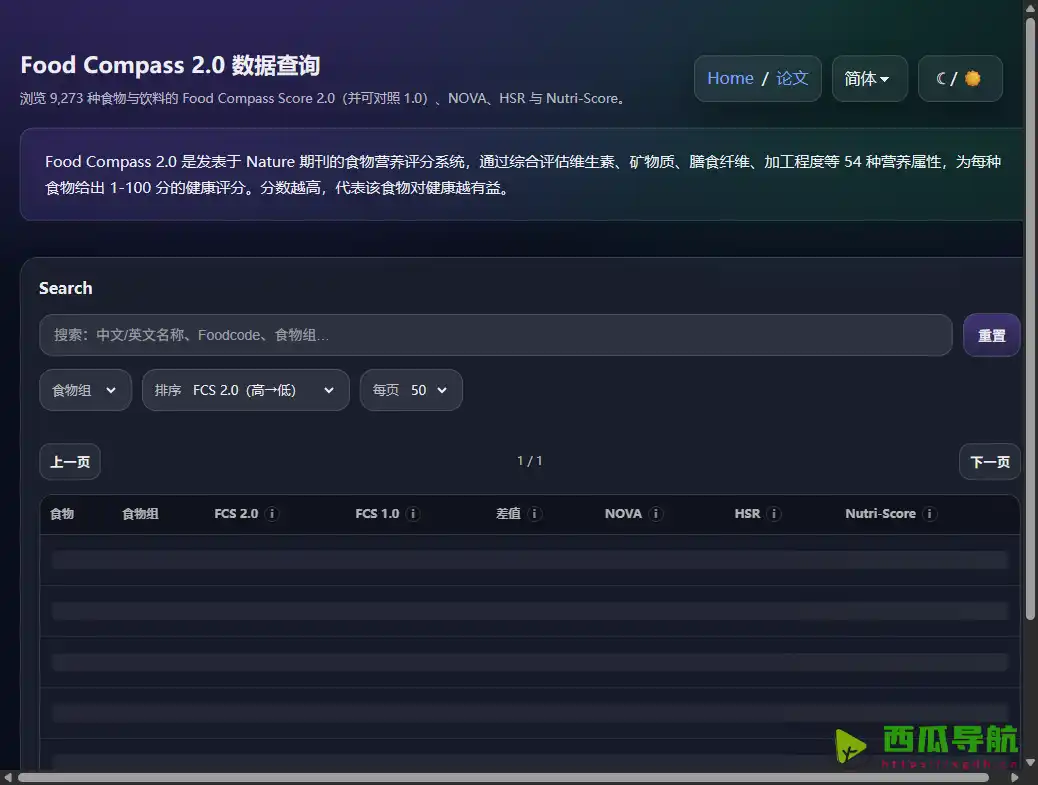1038x785 pixels.
Task: Go to next page with 下一页
Action: click(989, 462)
